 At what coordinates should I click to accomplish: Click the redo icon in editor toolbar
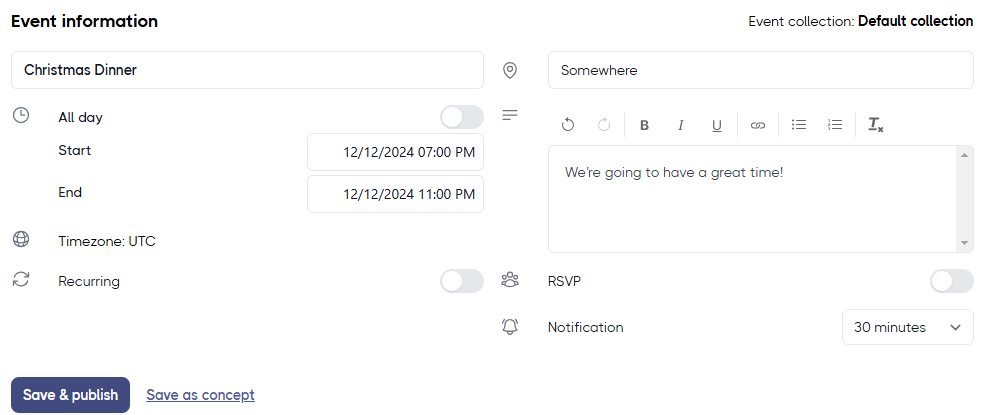604,125
